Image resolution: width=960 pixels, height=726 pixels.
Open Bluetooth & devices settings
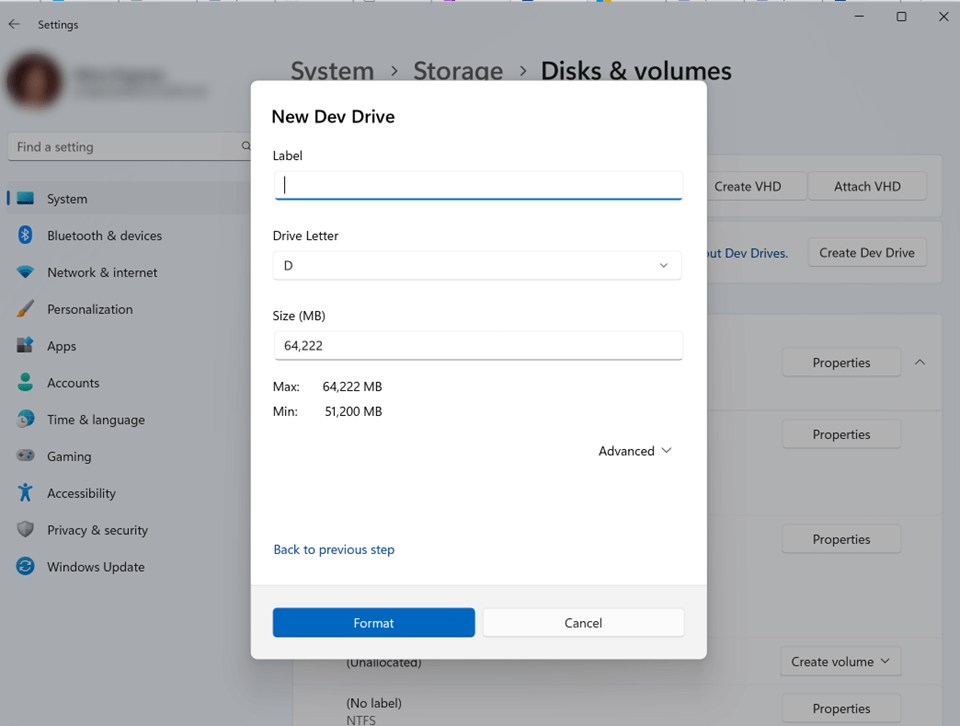tap(103, 235)
